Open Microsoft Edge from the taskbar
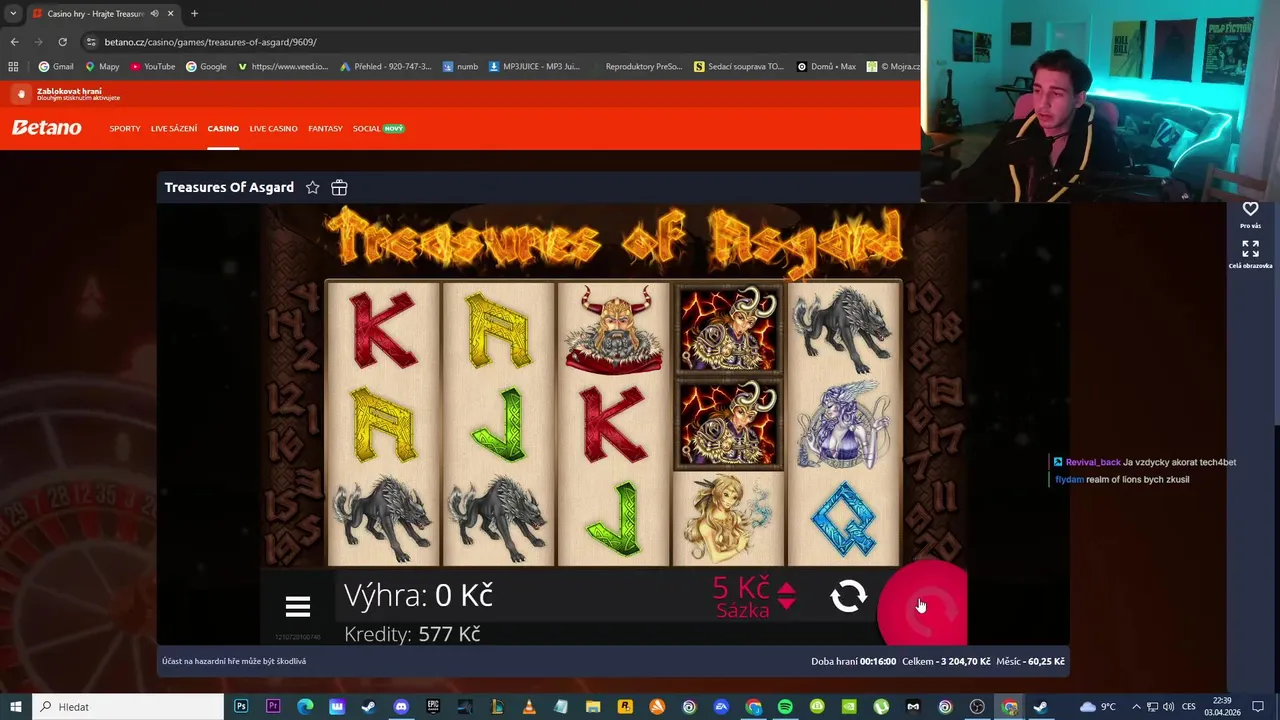 [x=305, y=707]
